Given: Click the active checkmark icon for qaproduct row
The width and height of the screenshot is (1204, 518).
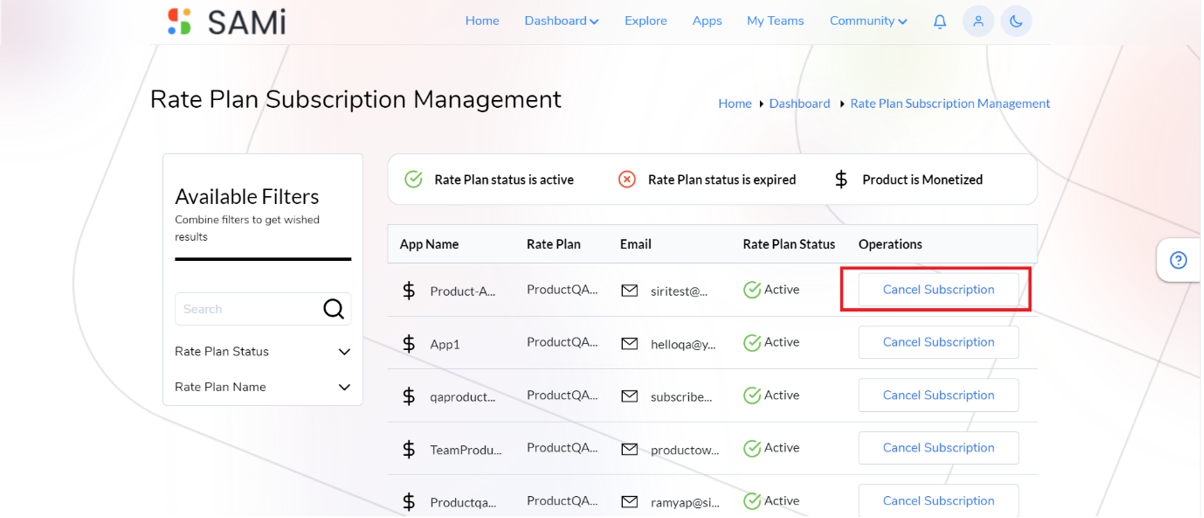Looking at the screenshot, I should click(x=752, y=395).
